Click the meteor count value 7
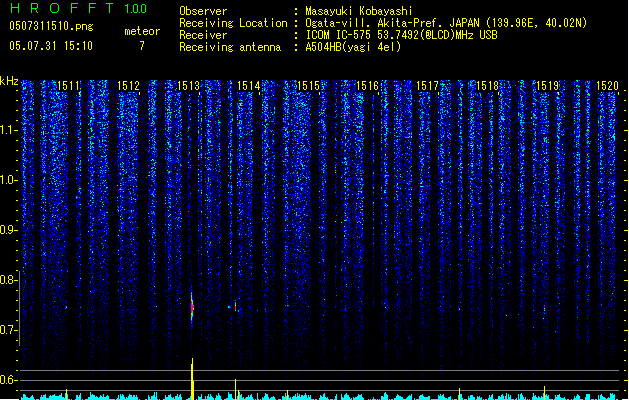This screenshot has width=629, height=400. [142, 46]
